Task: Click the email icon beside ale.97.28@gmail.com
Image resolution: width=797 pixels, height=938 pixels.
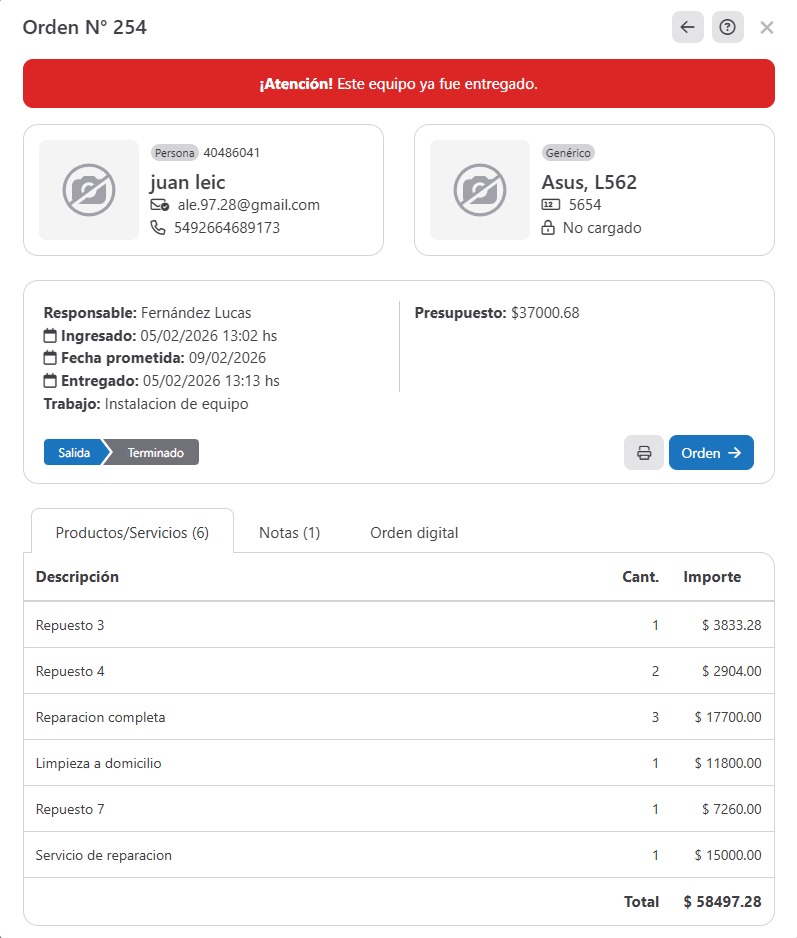Action: (x=159, y=205)
